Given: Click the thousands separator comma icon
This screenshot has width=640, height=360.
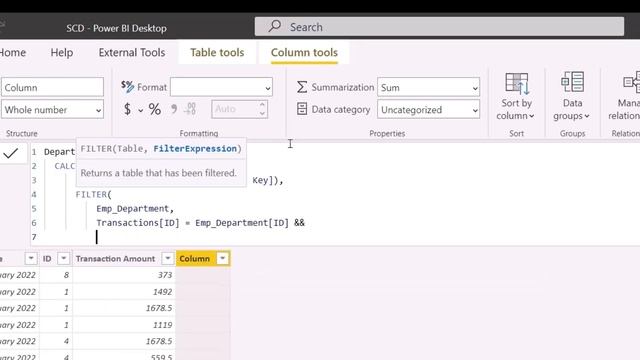Looking at the screenshot, I should [x=174, y=109].
